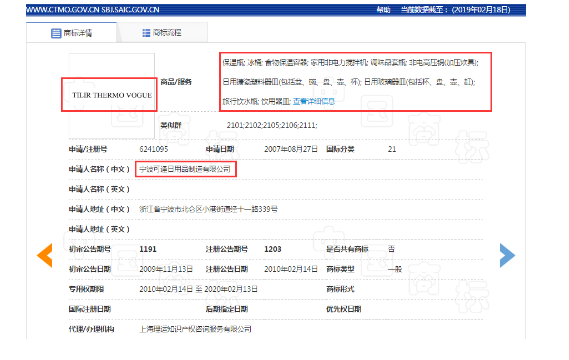Click the 2019年02月18日 data cutoff date

coord(481,10)
